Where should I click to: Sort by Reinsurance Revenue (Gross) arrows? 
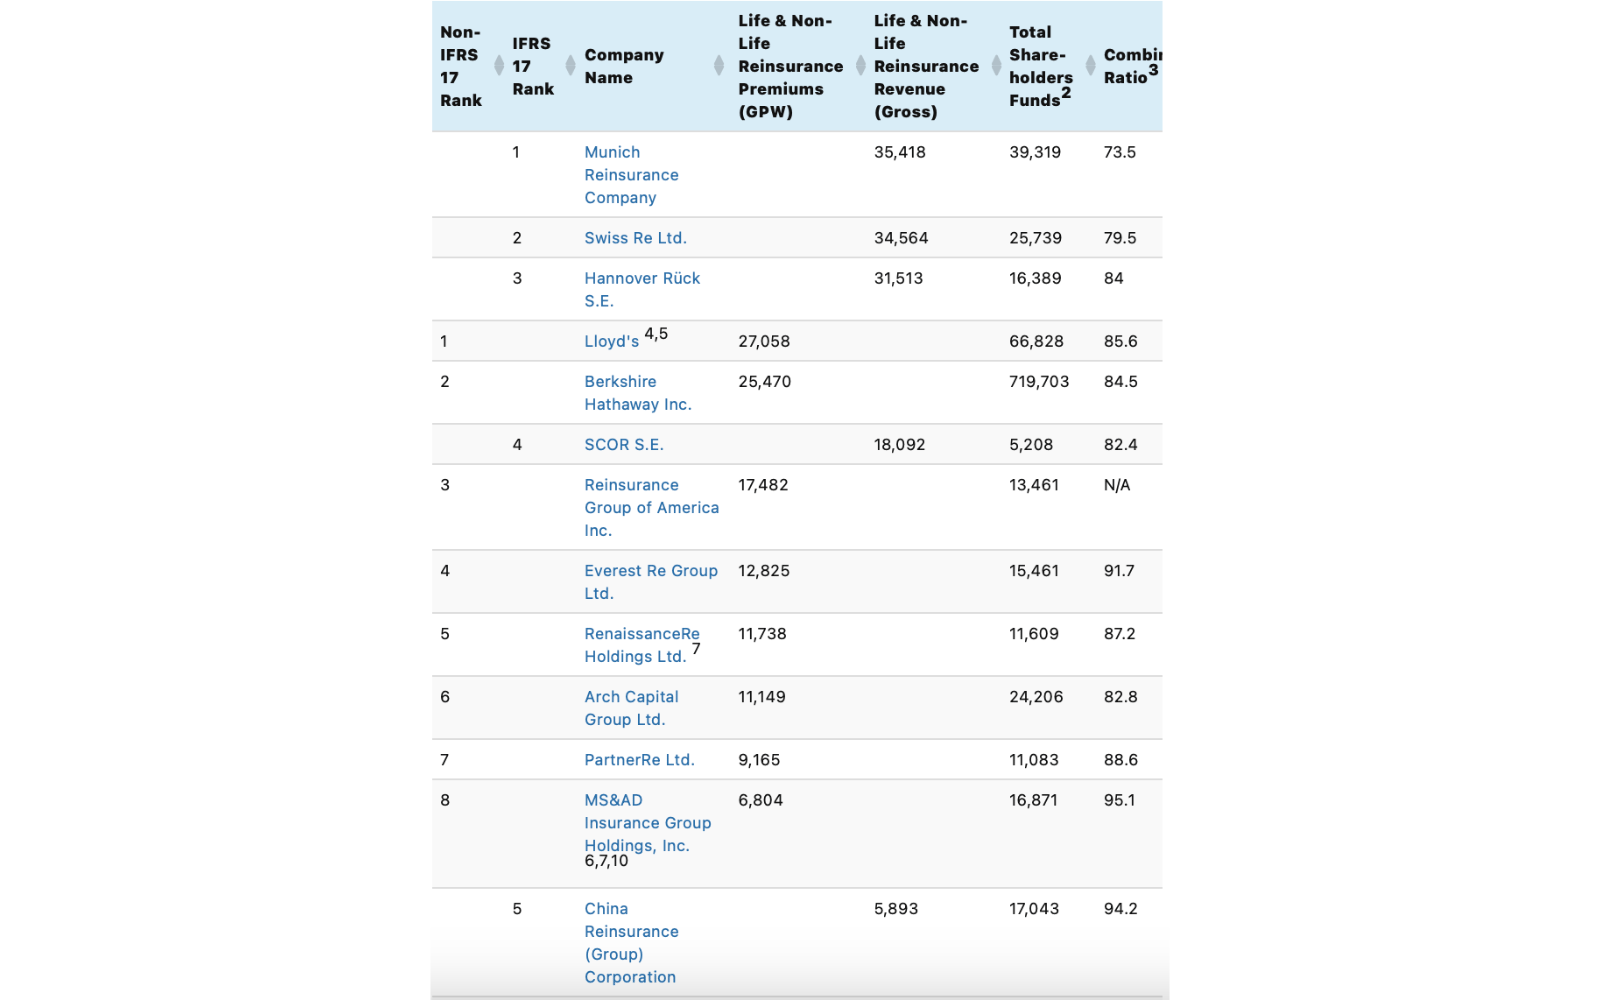click(x=996, y=66)
